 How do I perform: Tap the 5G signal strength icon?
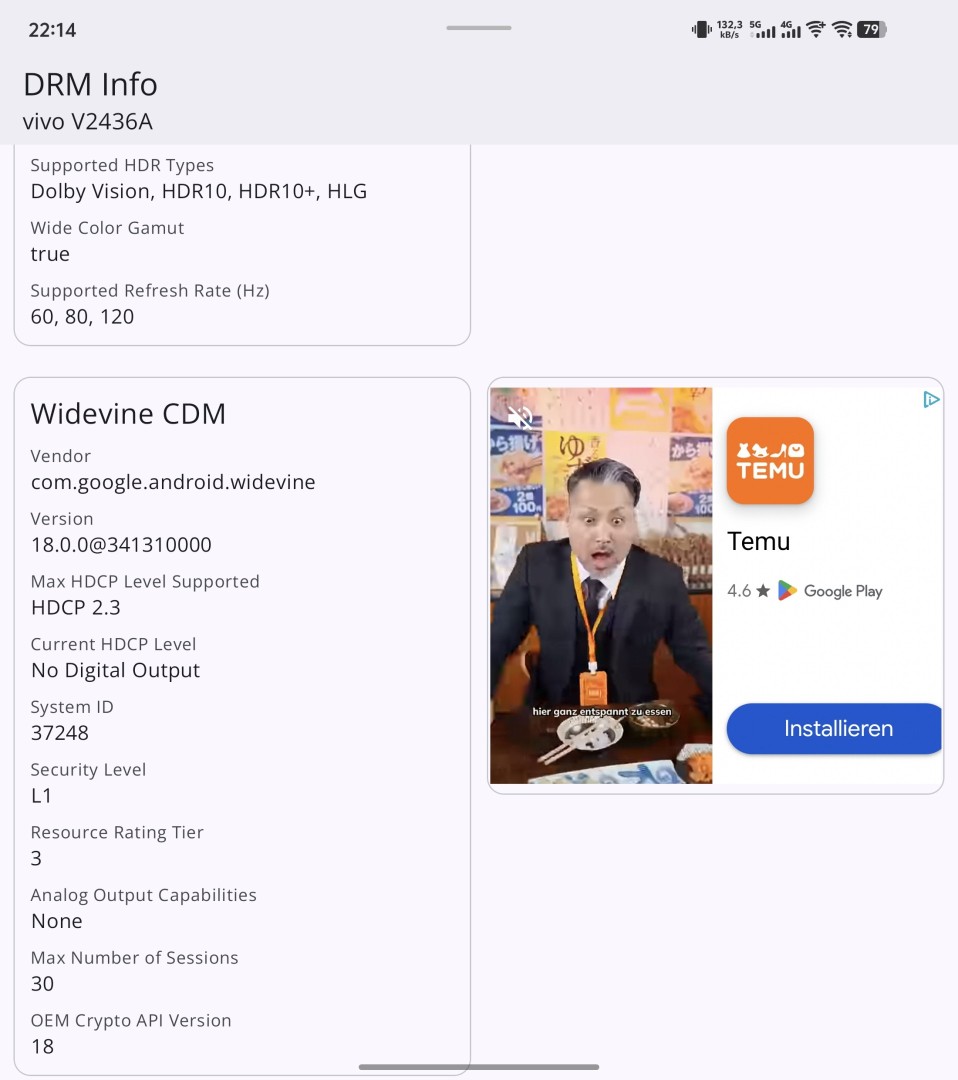764,30
